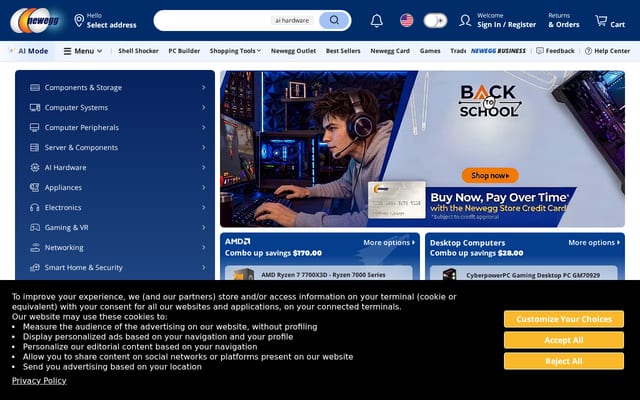Click the Server & Components icon
Image resolution: width=640 pixels, height=400 pixels.
click(35, 147)
